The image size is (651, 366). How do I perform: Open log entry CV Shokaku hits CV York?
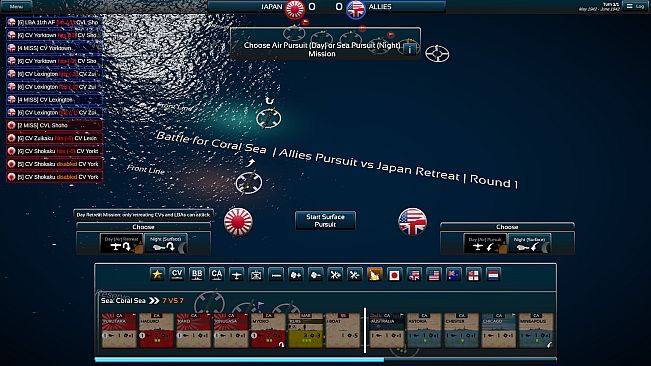click(x=54, y=151)
